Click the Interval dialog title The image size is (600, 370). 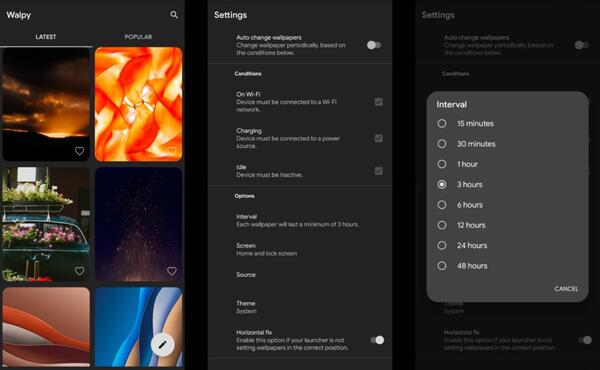452,104
